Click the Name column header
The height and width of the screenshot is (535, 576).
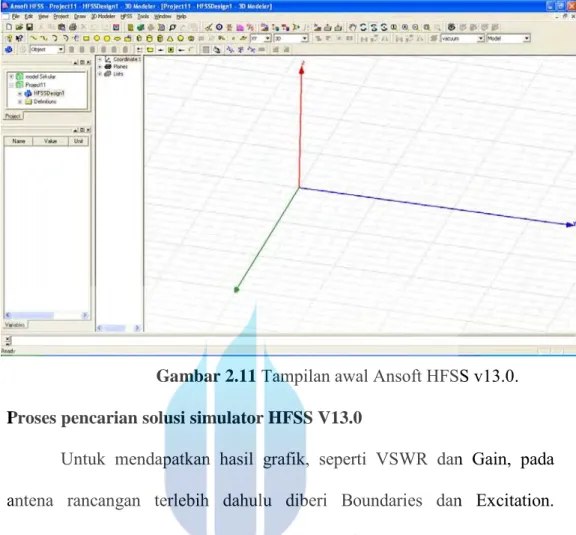(18, 141)
